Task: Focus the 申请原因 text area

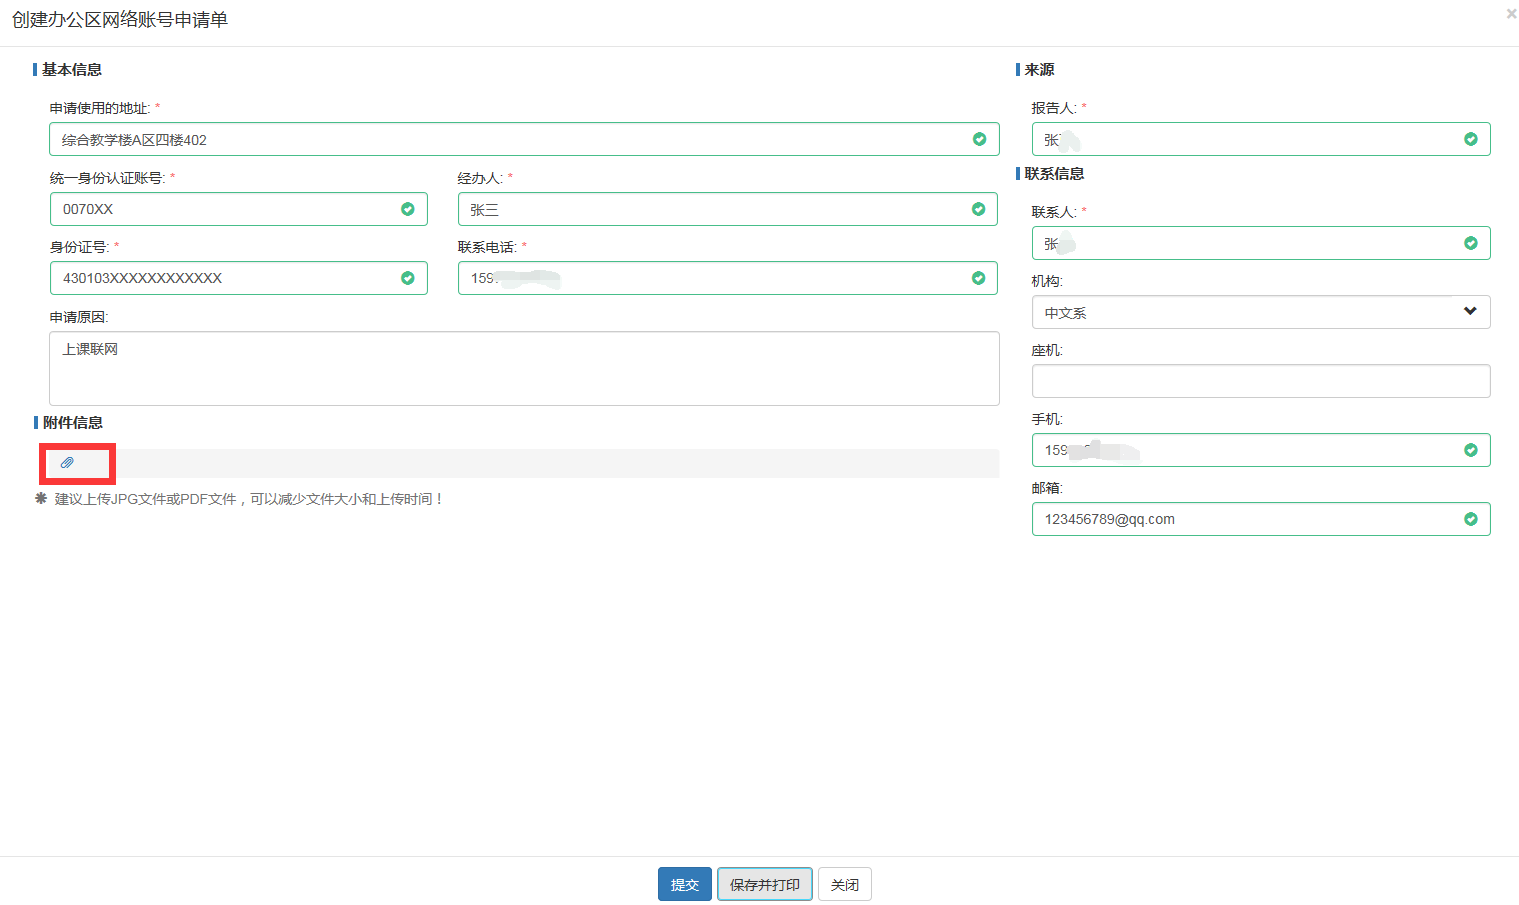Action: click(524, 368)
